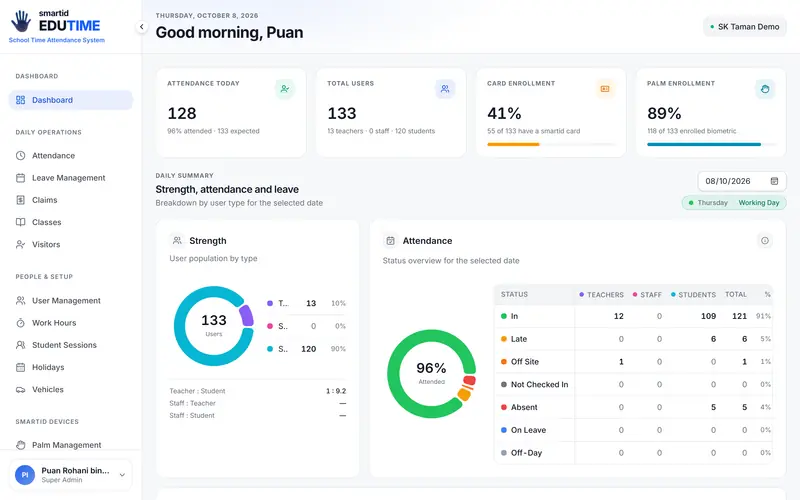Screen dimensions: 800x500
Task: Click the Attendance card calendar icon
Action: [x=390, y=240]
